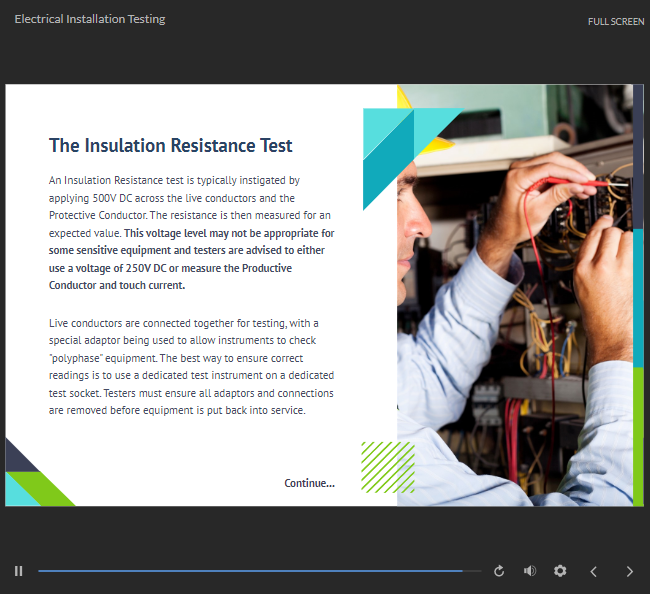Click the Continue... link
The width and height of the screenshot is (651, 594).
pos(309,483)
